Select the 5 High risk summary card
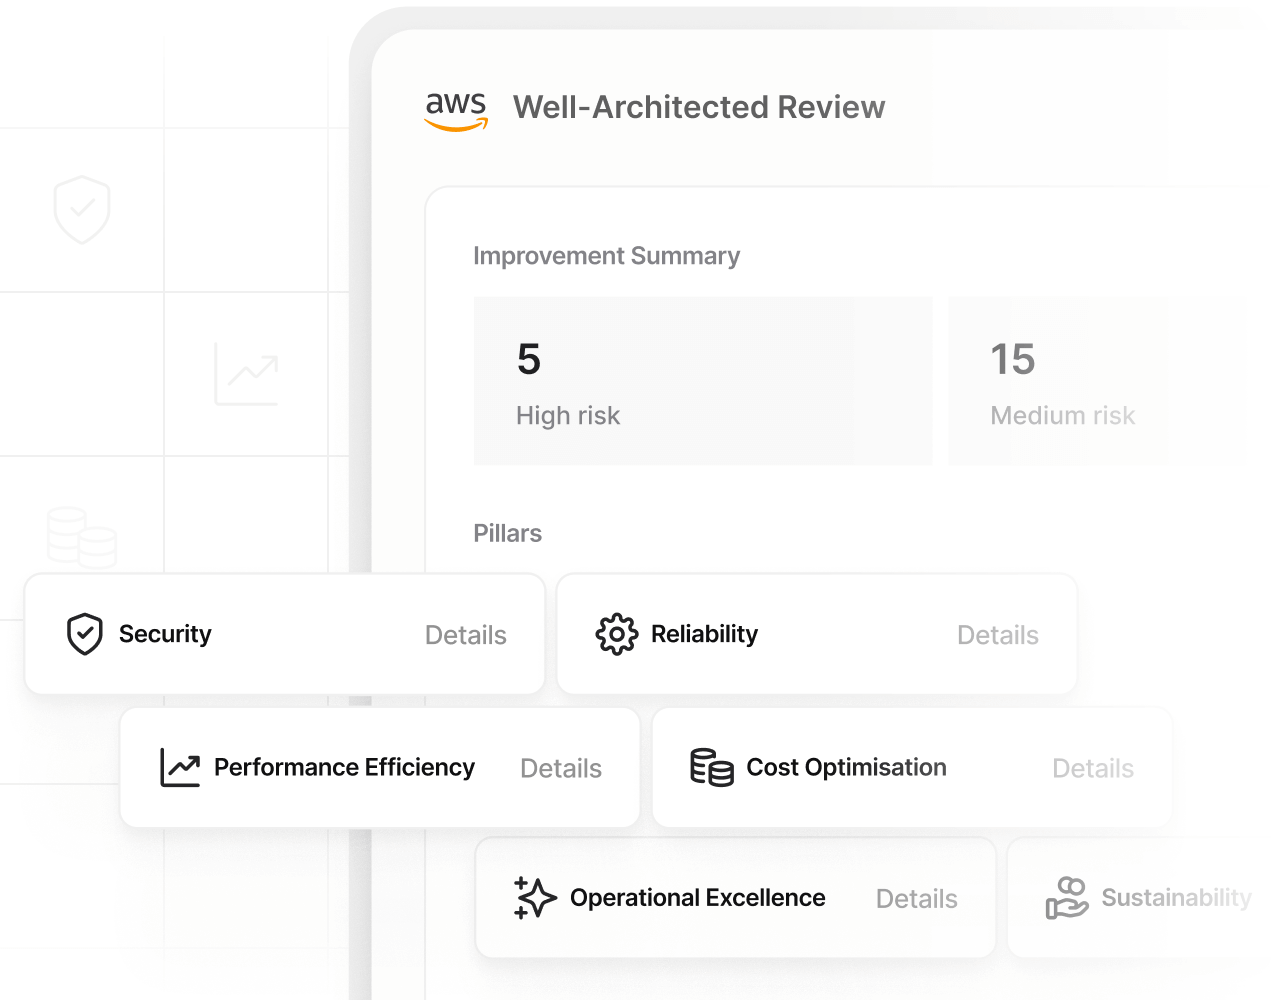 tap(702, 381)
